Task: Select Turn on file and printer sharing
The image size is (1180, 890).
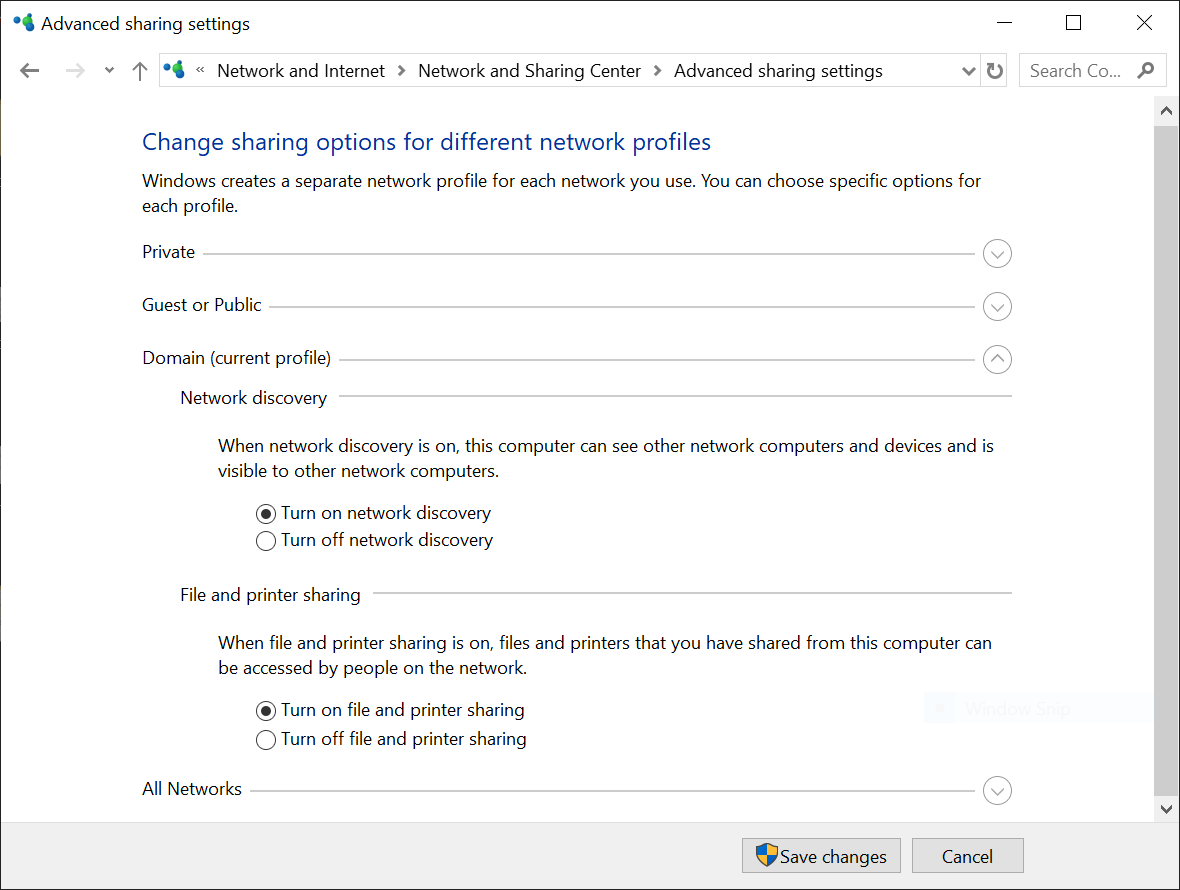Action: point(266,711)
